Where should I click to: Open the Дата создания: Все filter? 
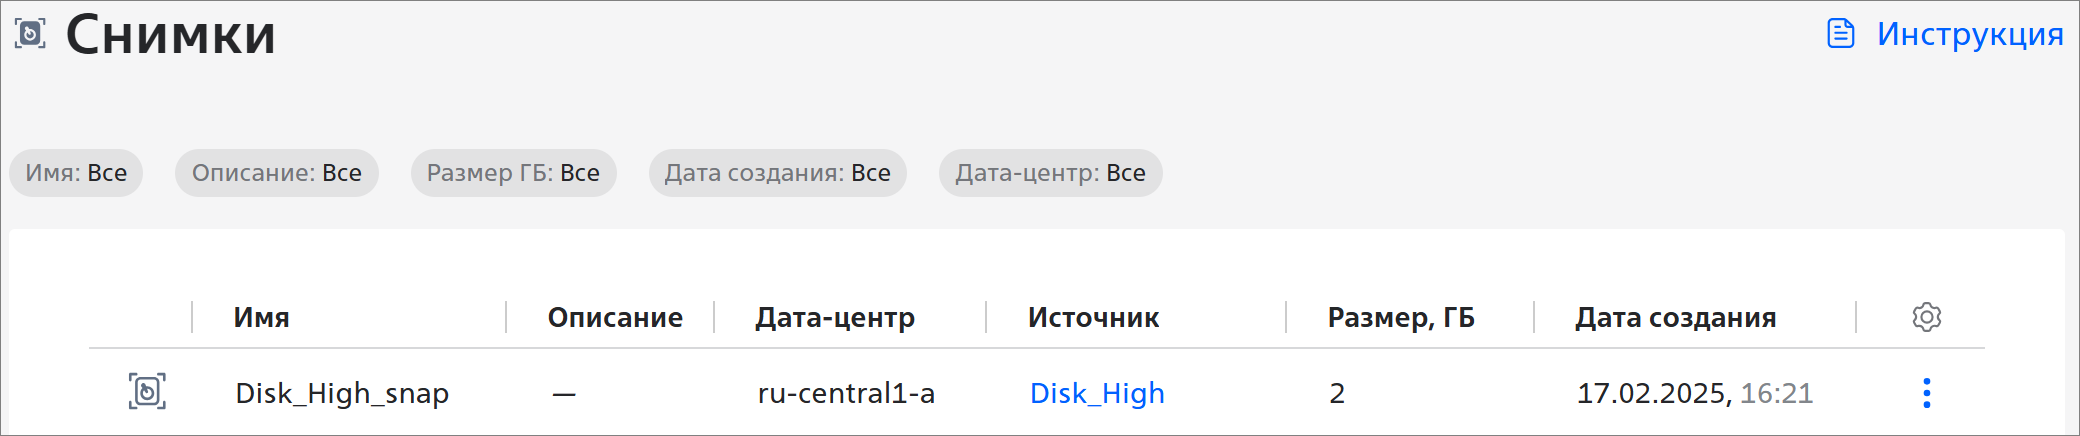tap(778, 173)
